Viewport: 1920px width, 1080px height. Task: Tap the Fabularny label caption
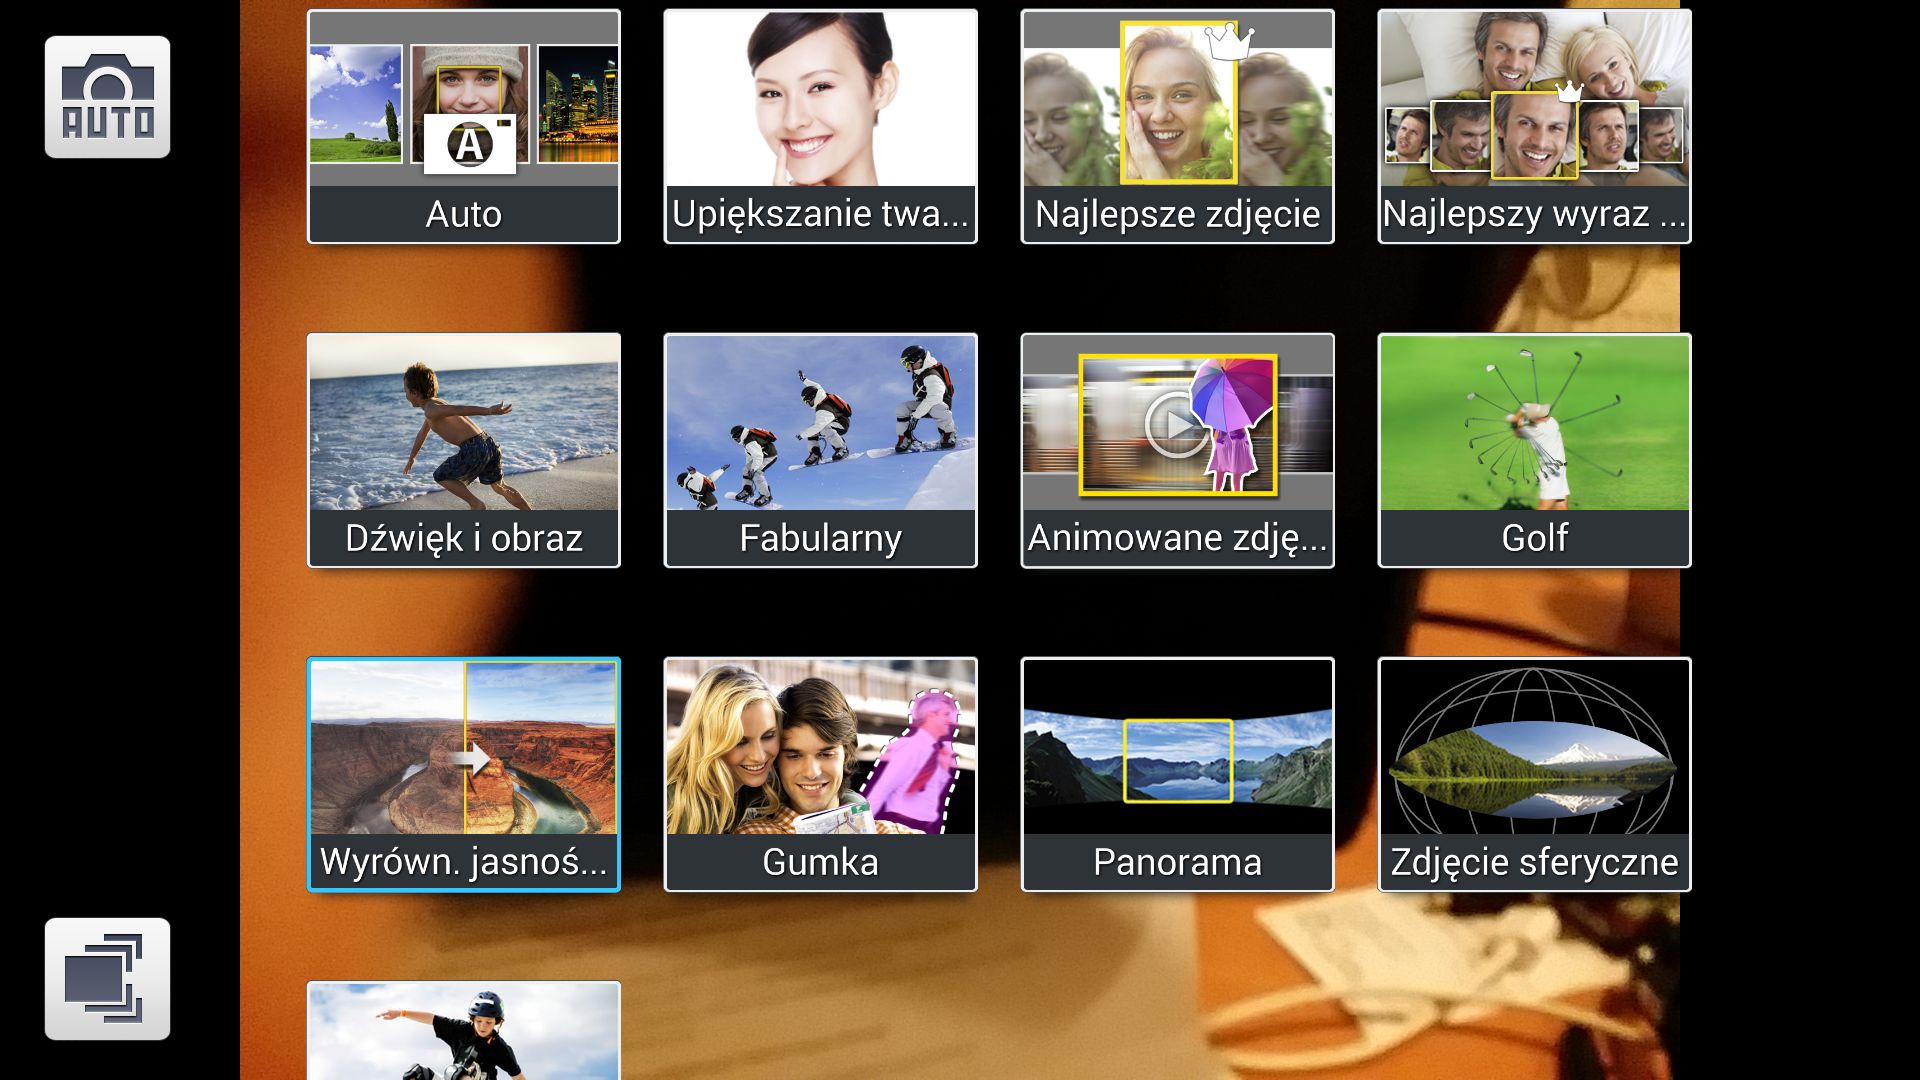pos(820,538)
